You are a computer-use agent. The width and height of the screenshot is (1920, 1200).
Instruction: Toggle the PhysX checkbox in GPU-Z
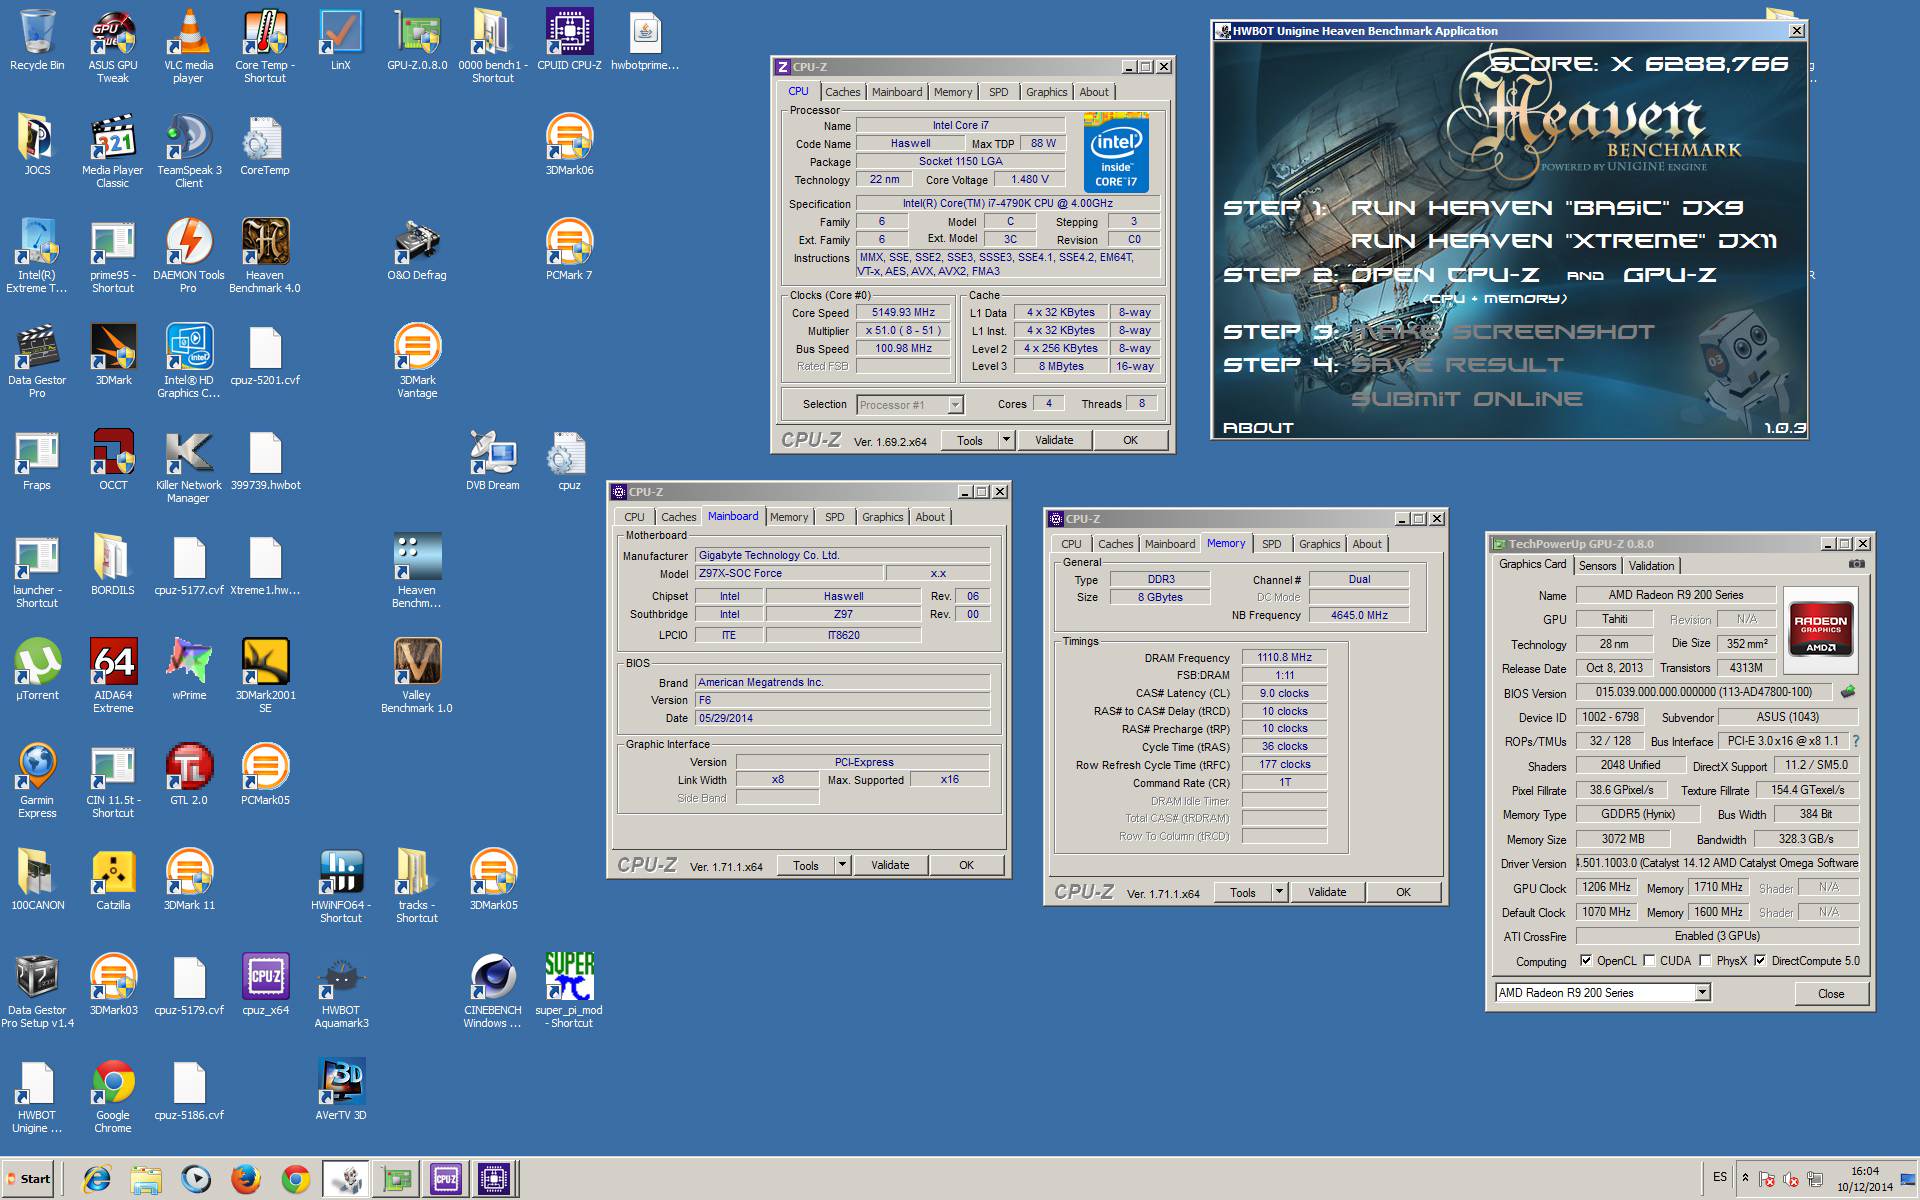[x=1705, y=960]
